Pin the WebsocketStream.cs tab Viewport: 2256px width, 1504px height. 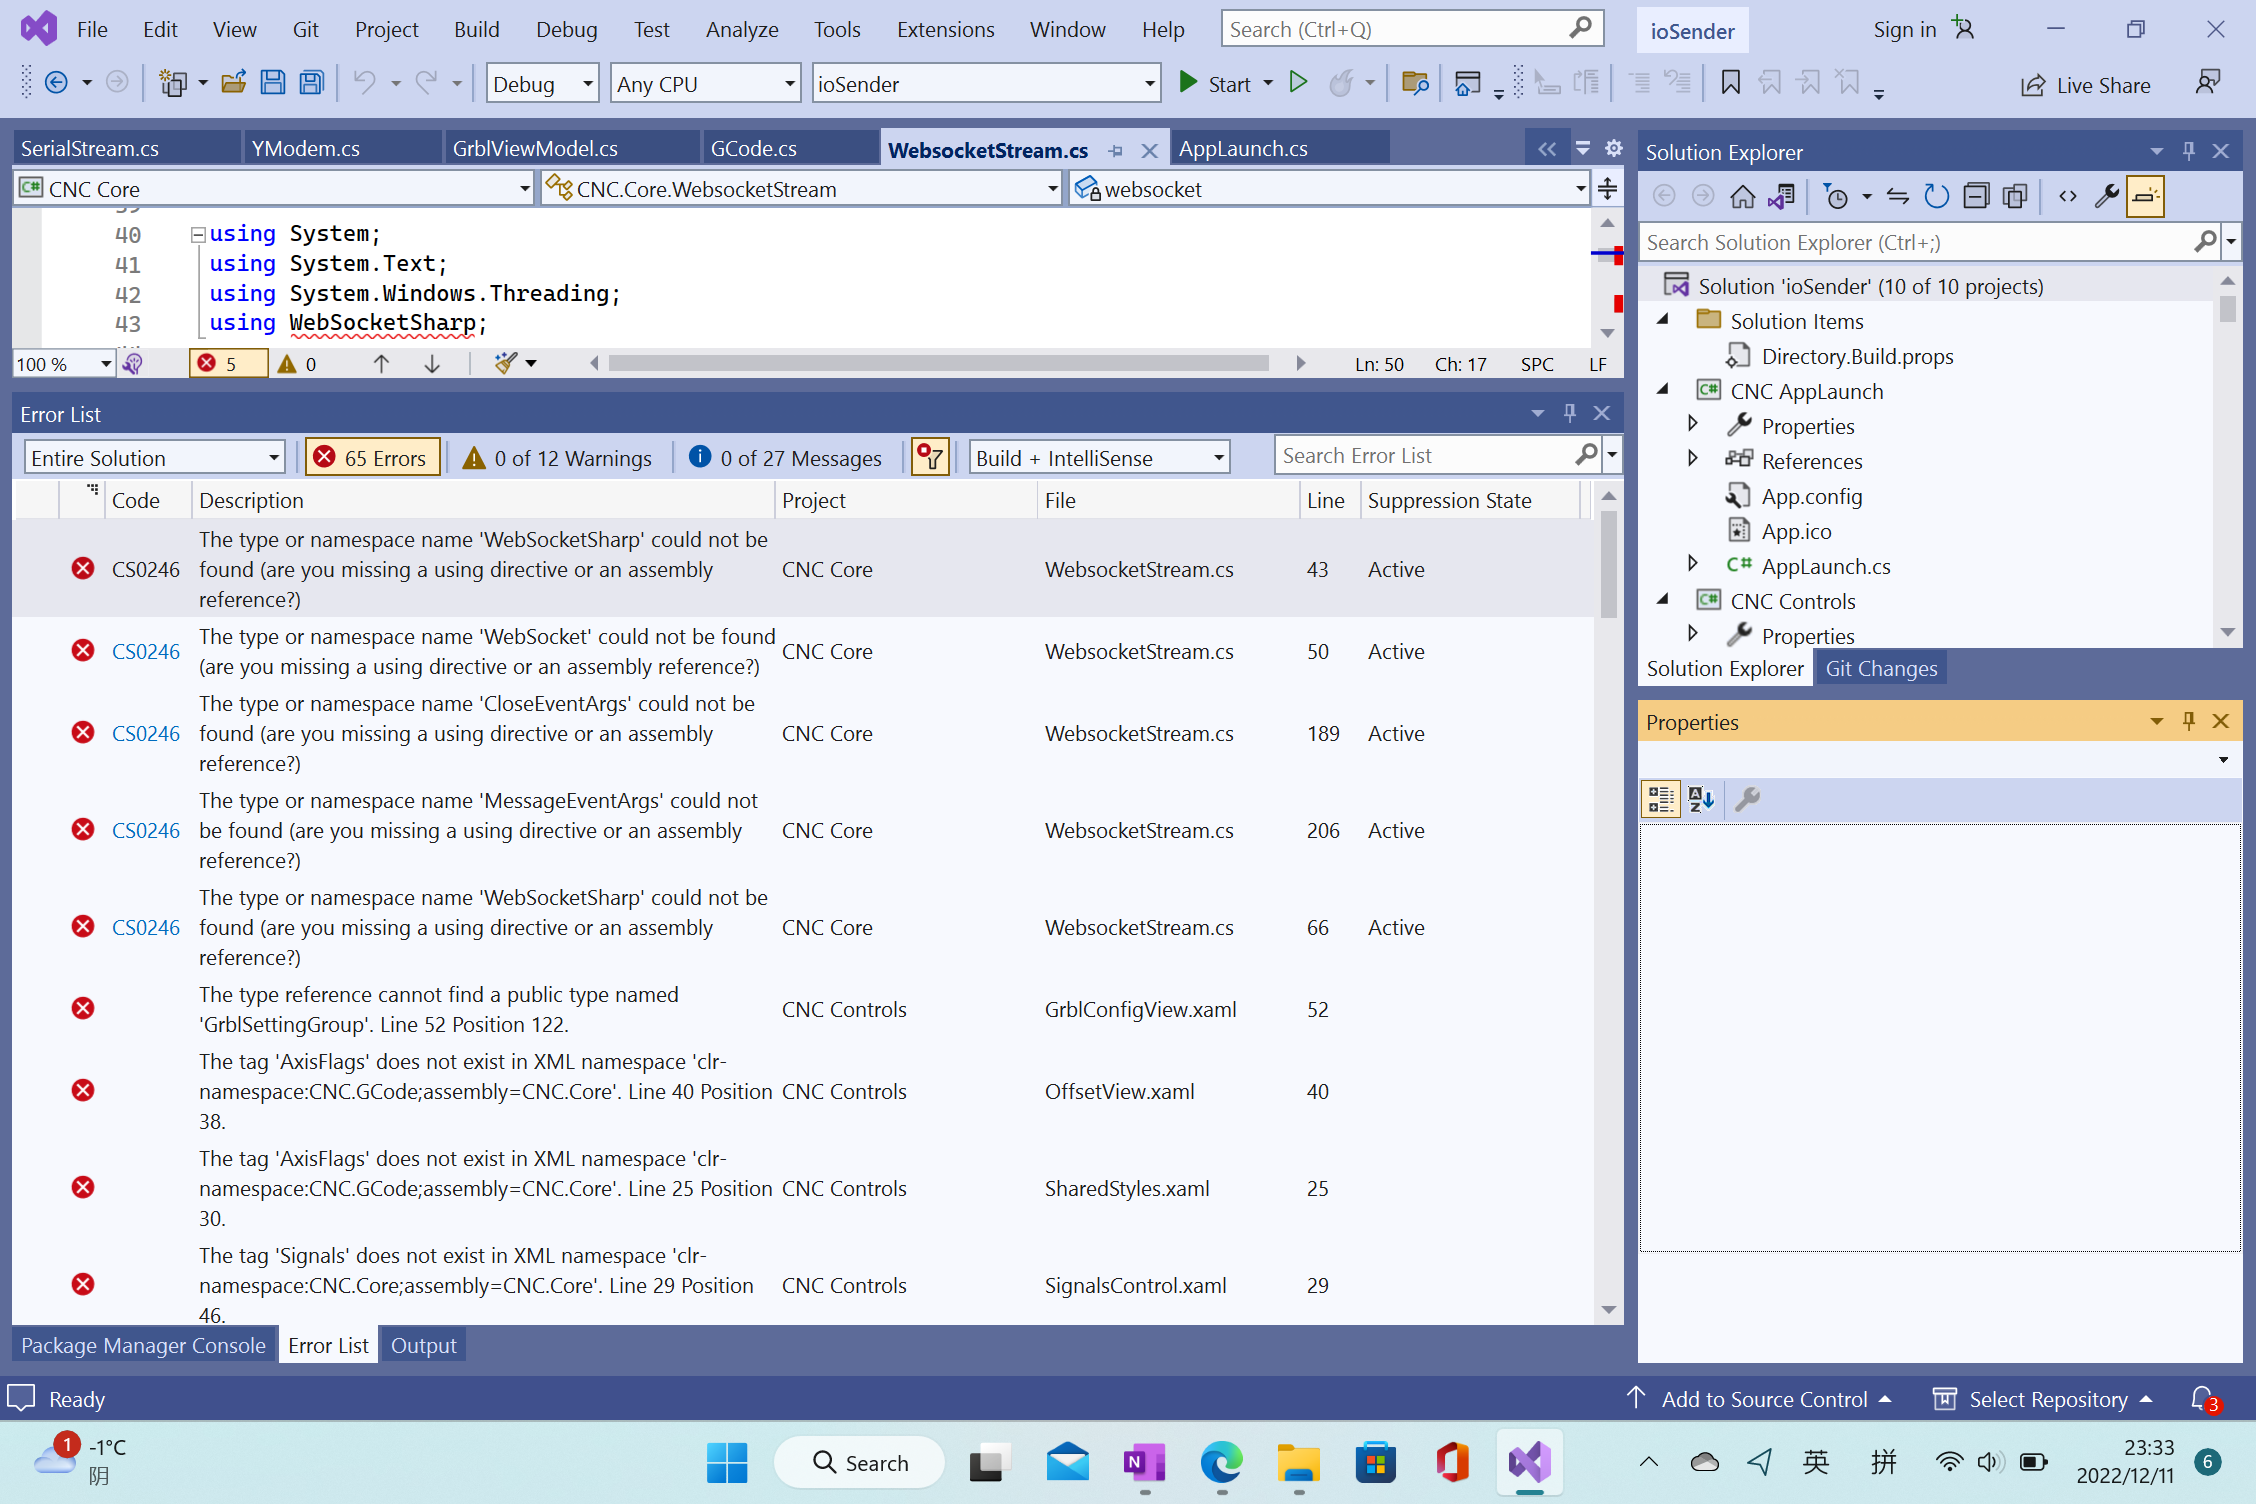1116,151
